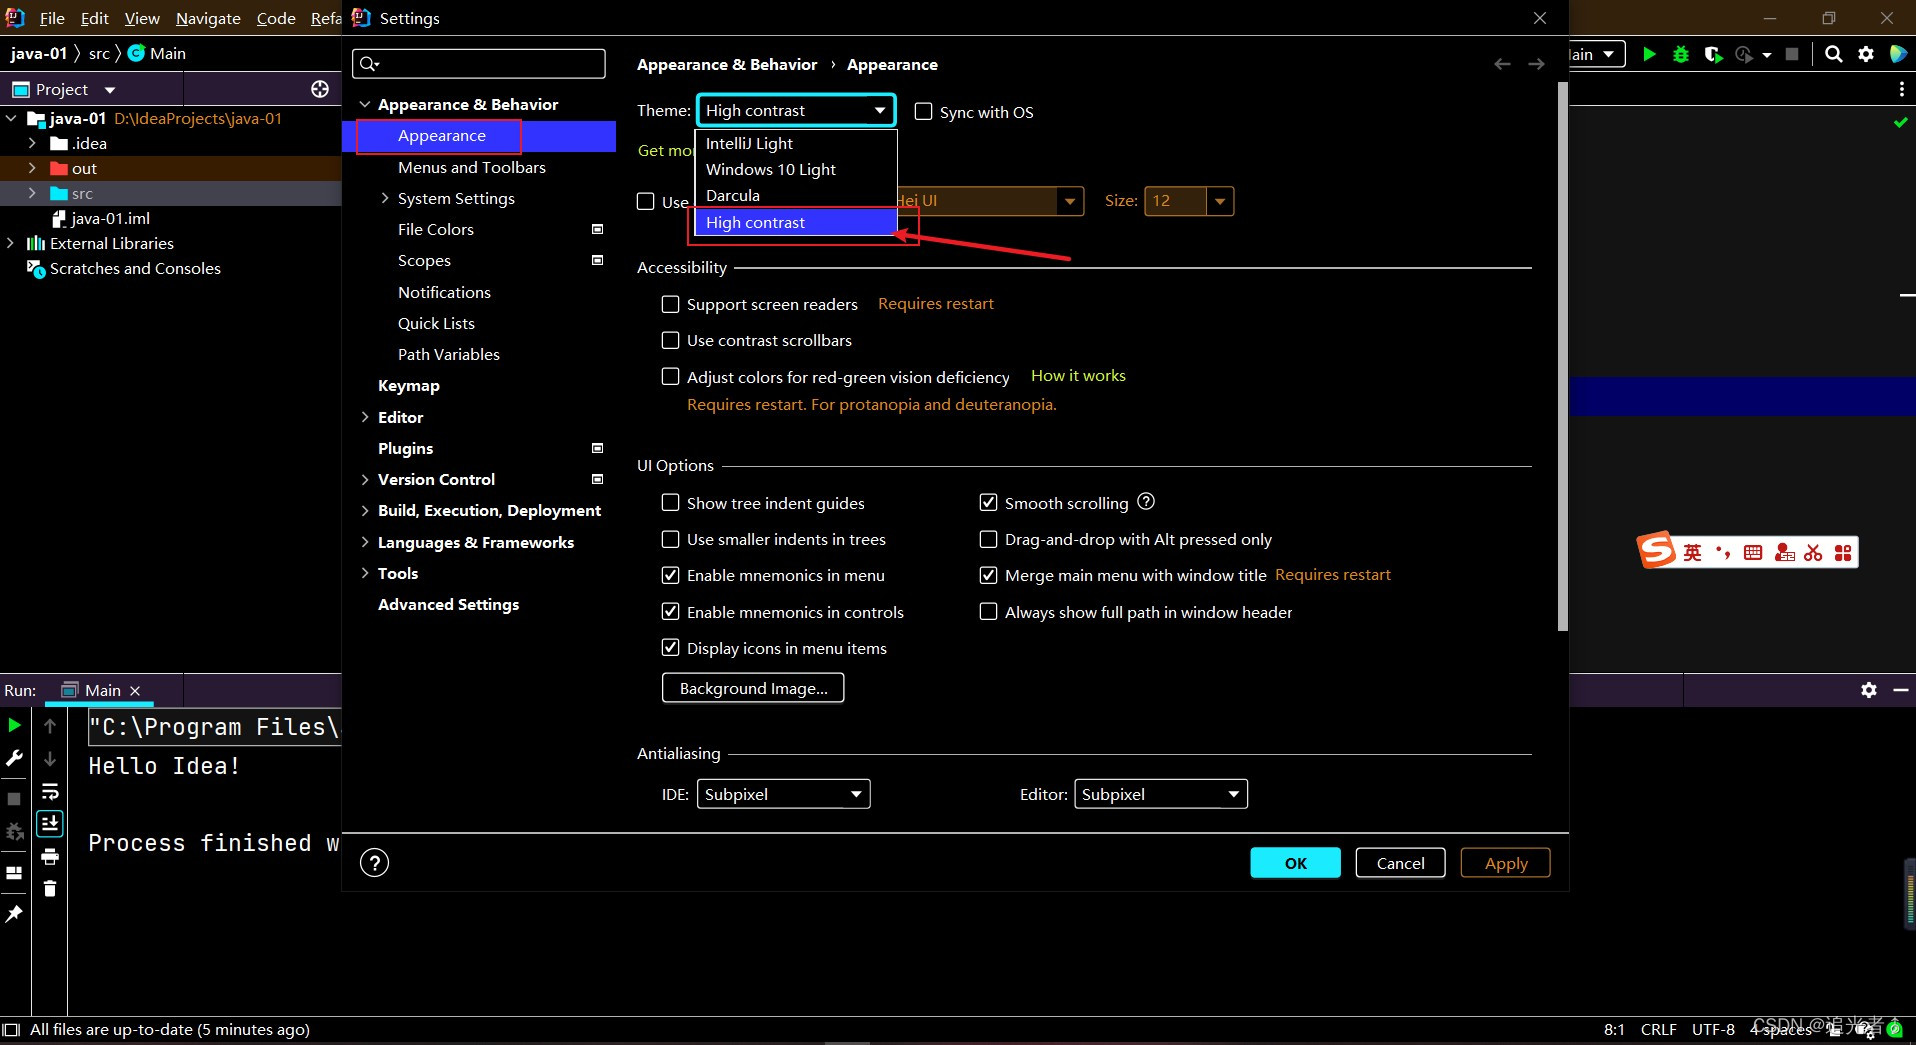Enable Support screen readers checkbox

(671, 304)
